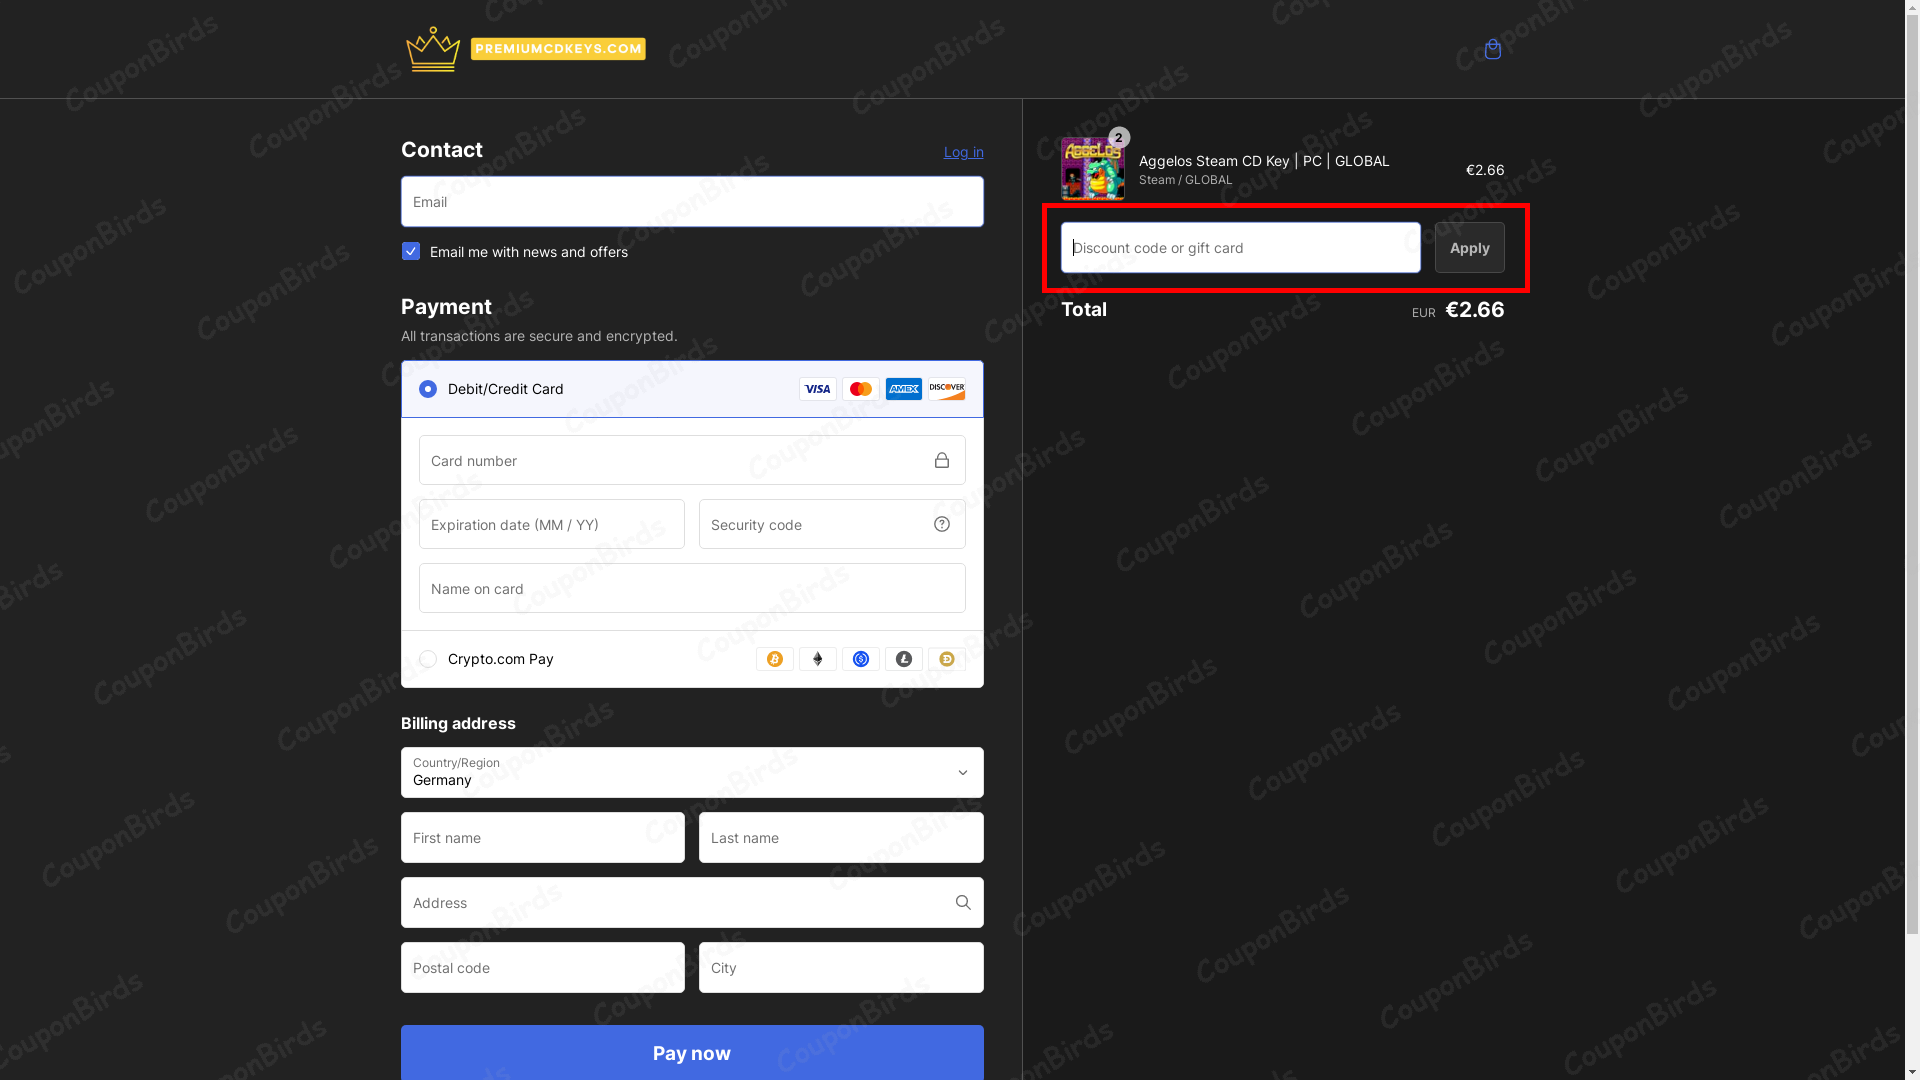Click the Expiration date field

tap(552, 524)
